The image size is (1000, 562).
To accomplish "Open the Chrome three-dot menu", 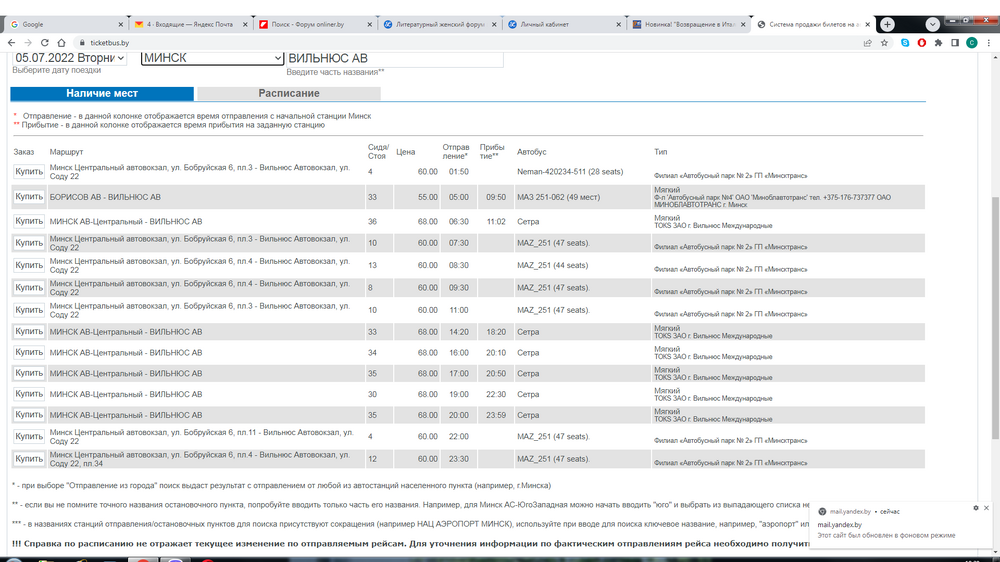I will pyautogui.click(x=990, y=43).
